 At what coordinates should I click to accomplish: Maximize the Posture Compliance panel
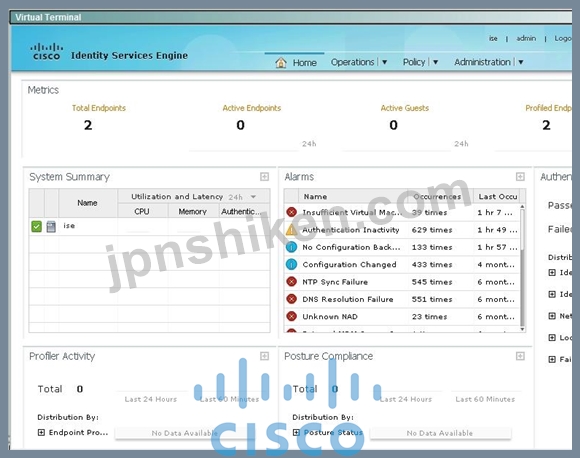[x=520, y=356]
